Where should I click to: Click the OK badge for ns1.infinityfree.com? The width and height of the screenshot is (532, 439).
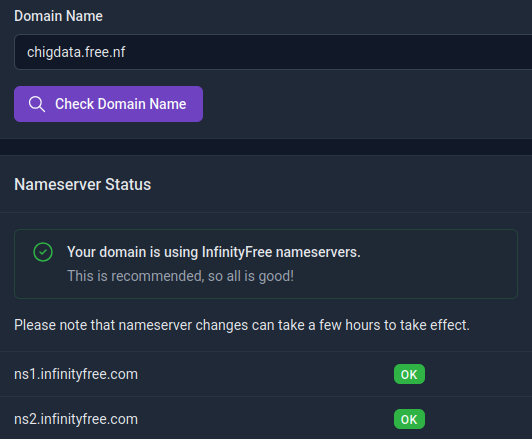tap(409, 374)
